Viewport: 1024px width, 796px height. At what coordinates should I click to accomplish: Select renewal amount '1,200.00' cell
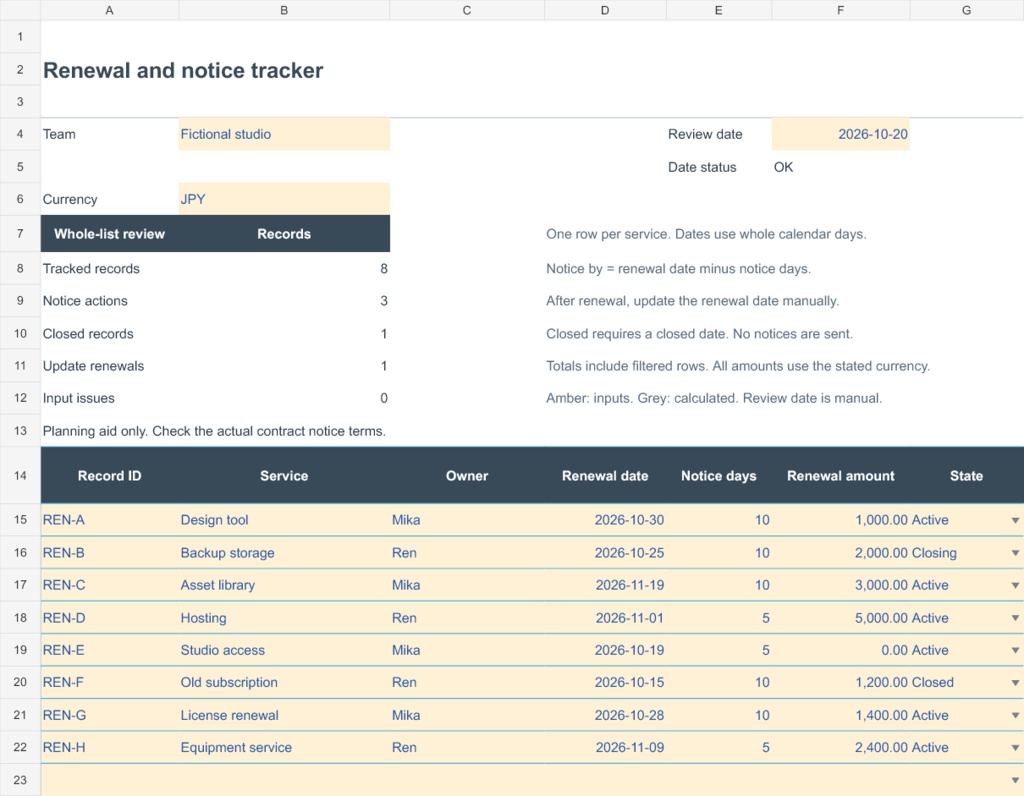point(840,682)
